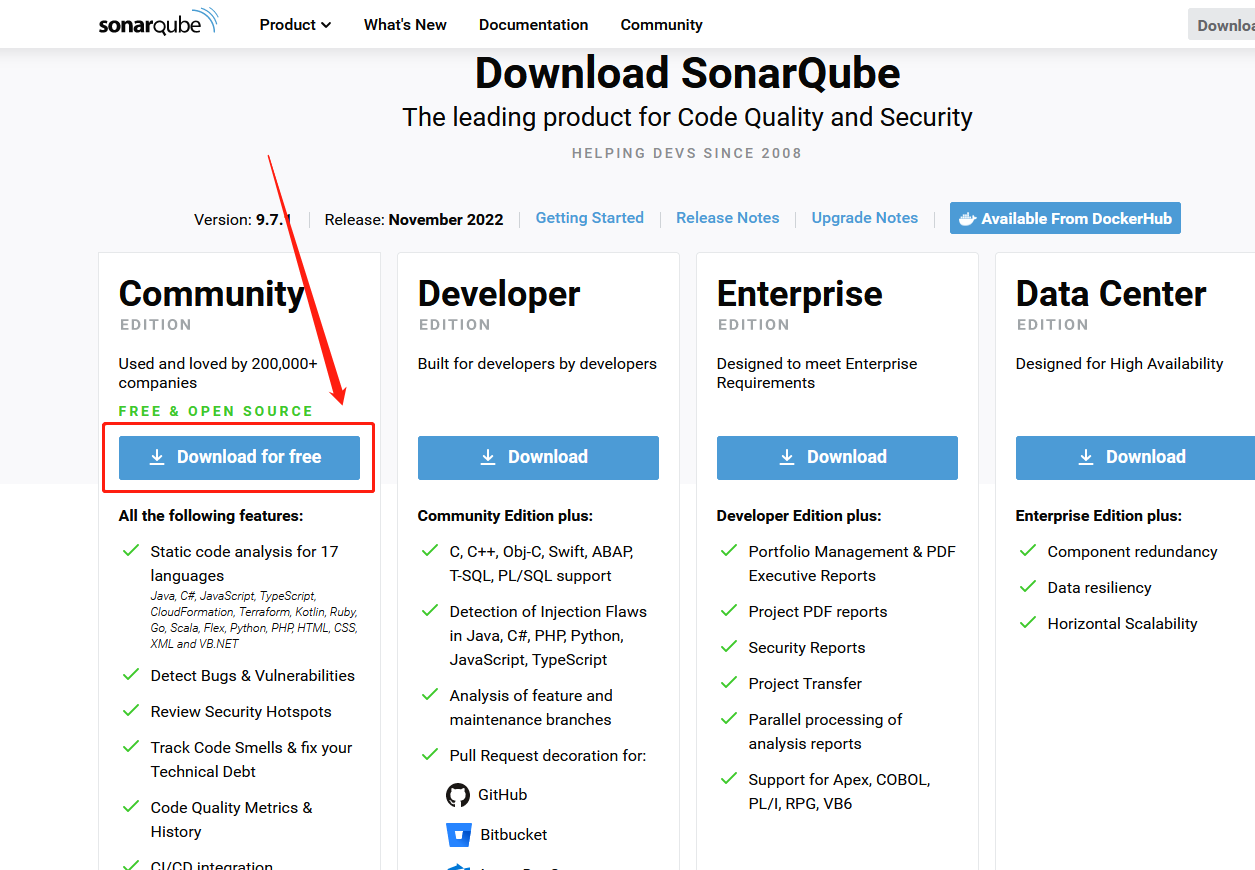Open the Upgrade Notes link
Viewport: 1255px width, 870px height.
click(865, 218)
